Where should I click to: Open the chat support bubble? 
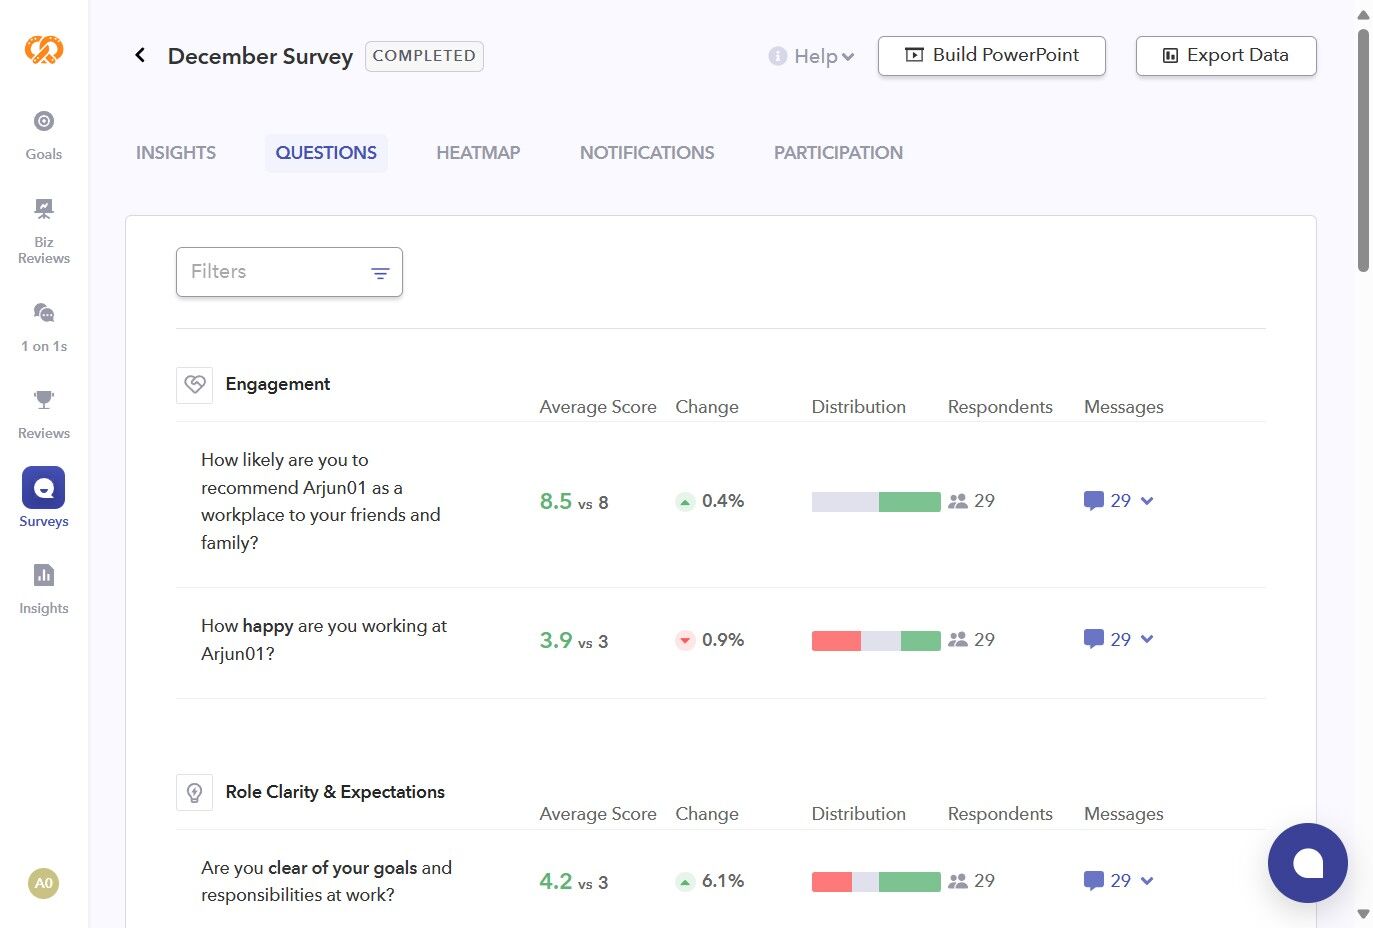[1307, 862]
